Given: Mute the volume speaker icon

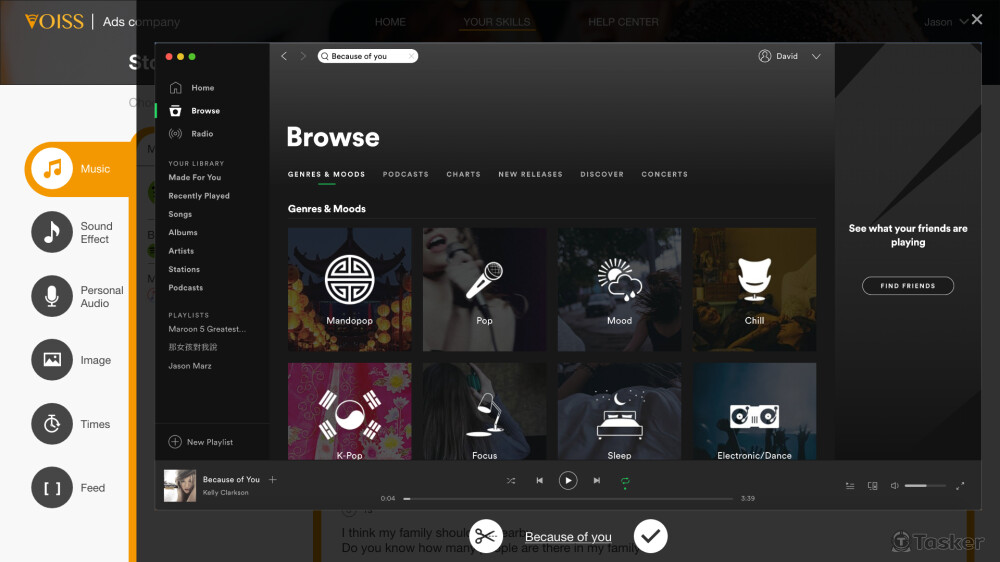Looking at the screenshot, I should pyautogui.click(x=894, y=486).
